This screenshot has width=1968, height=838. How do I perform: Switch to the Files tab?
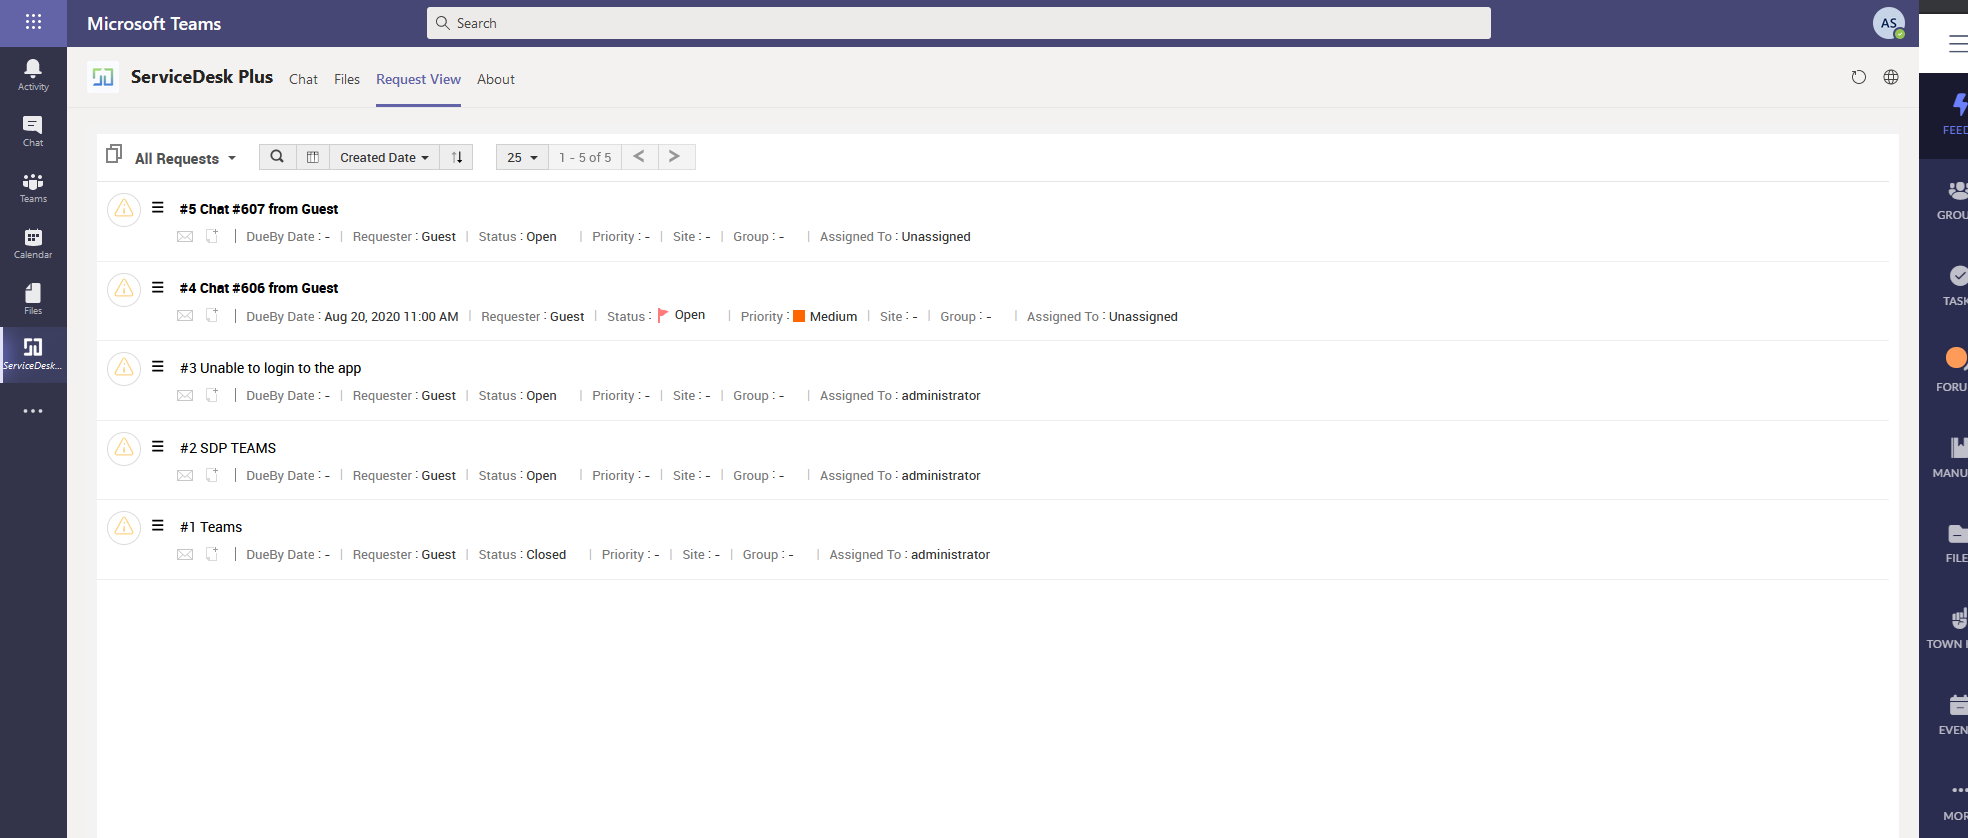click(x=347, y=79)
